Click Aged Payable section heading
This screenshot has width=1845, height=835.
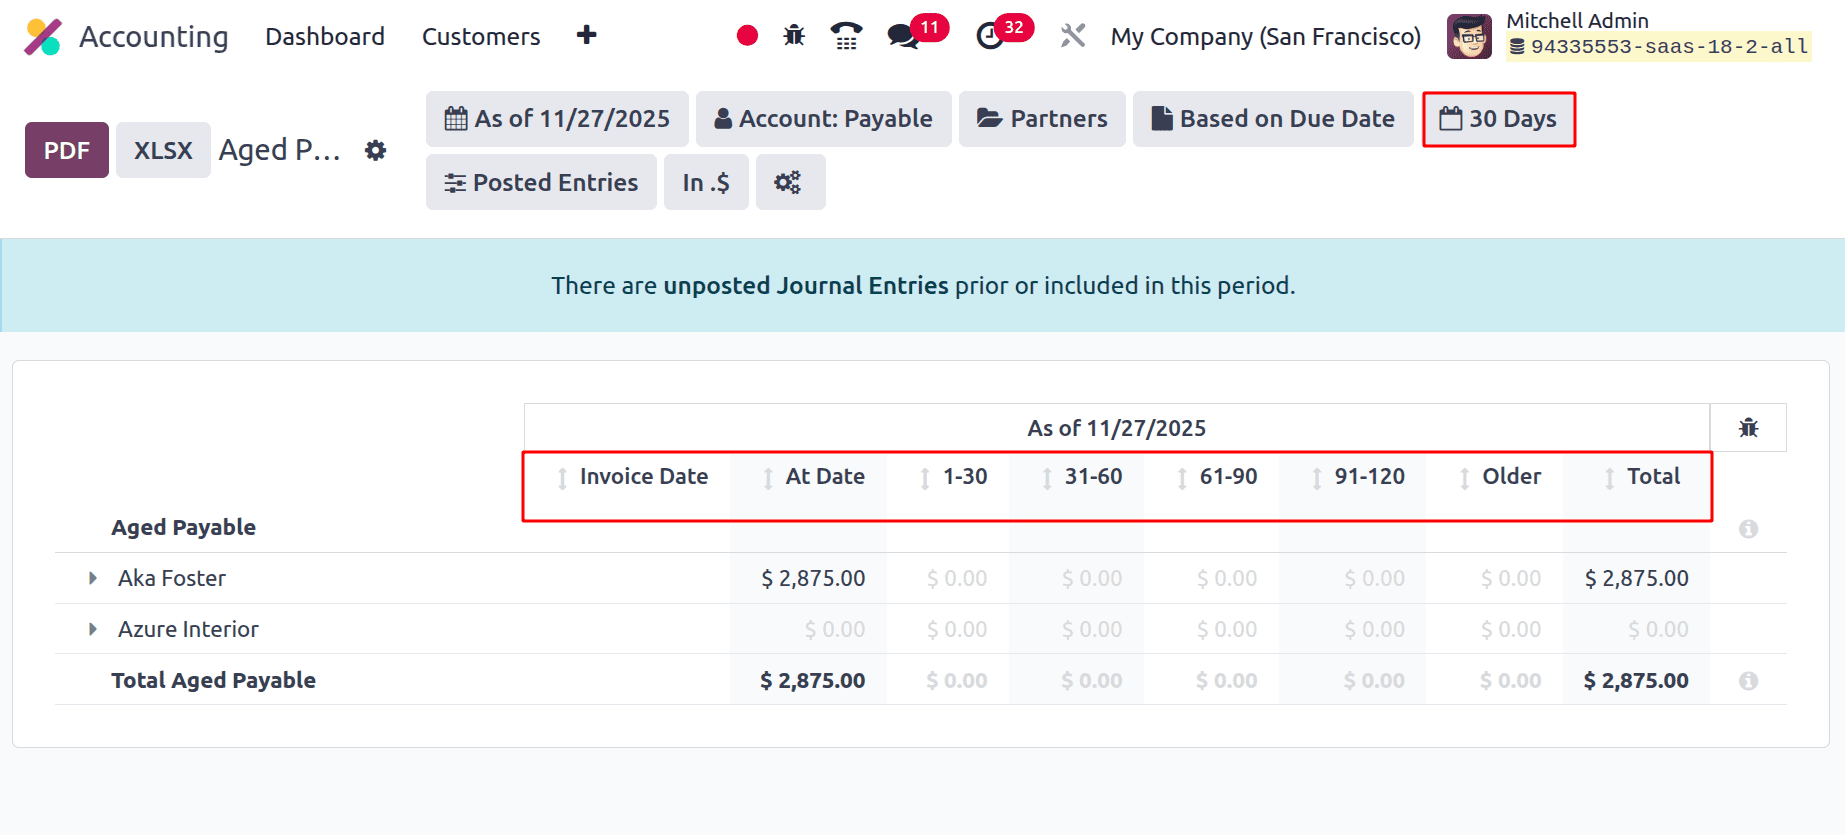tap(183, 527)
